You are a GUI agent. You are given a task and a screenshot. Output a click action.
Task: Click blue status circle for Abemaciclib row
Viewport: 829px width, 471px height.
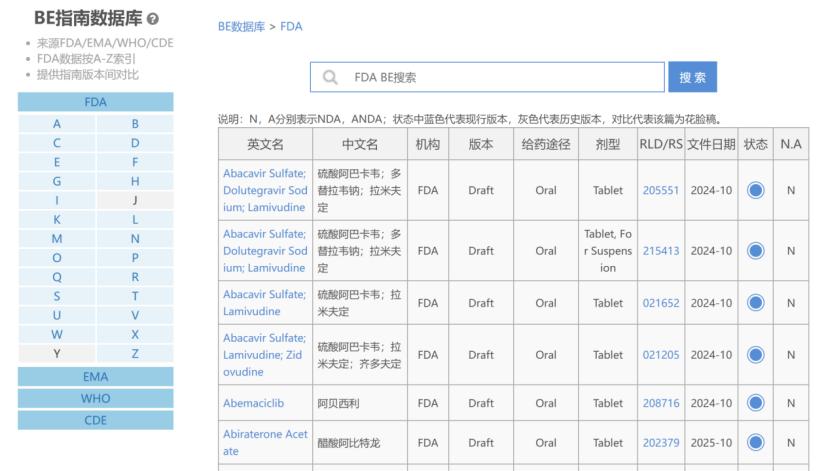tap(755, 403)
